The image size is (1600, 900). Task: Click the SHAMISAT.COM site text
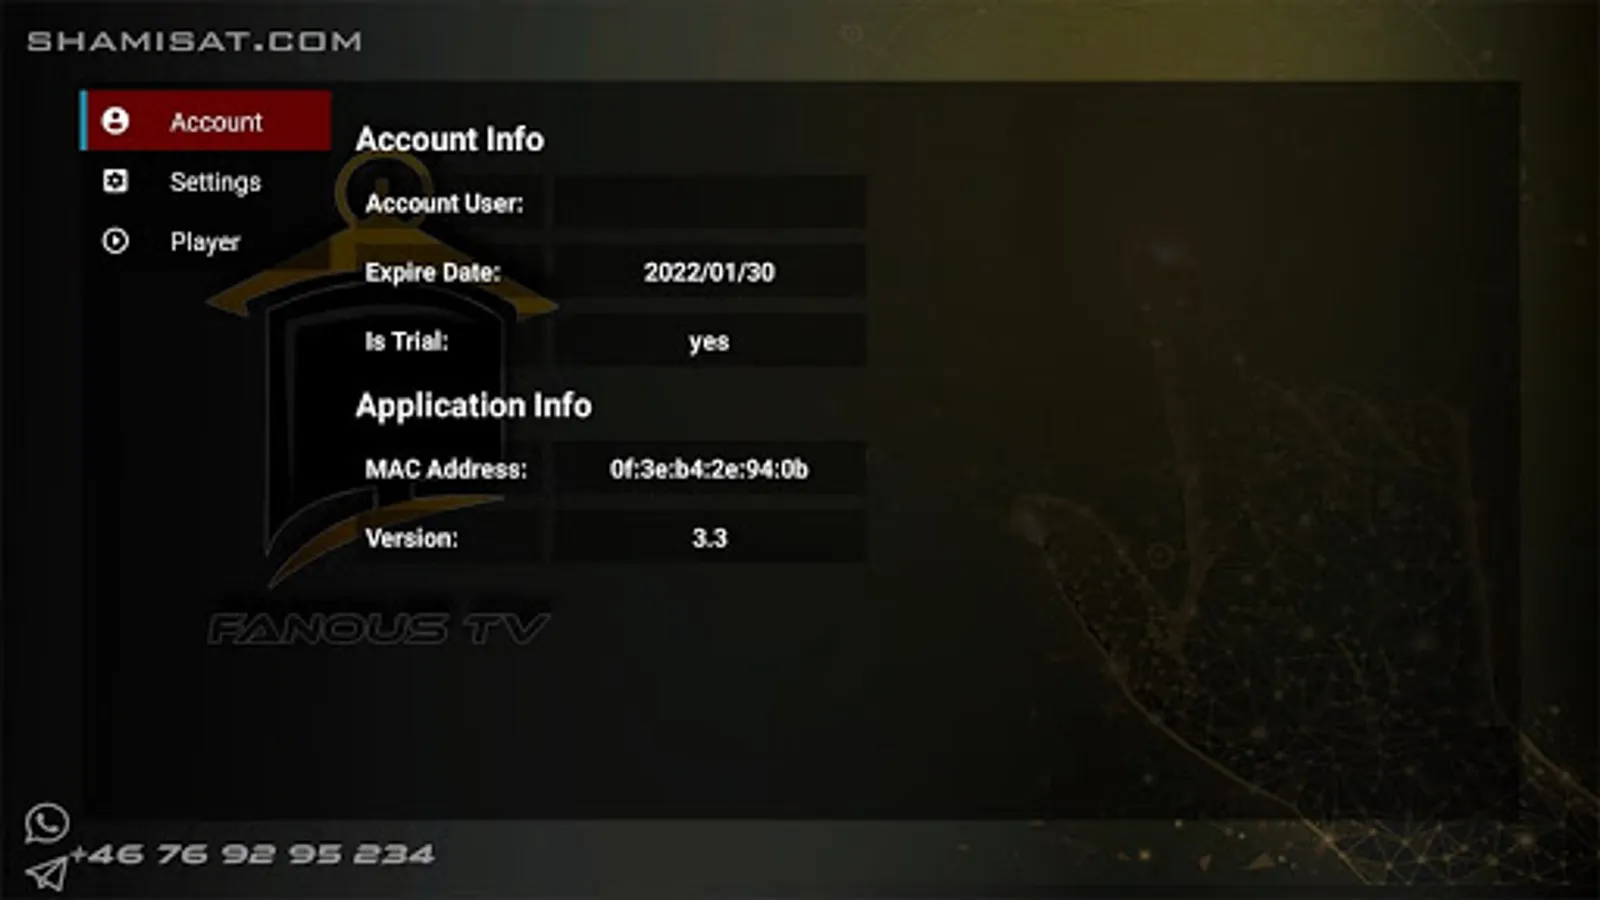(194, 41)
